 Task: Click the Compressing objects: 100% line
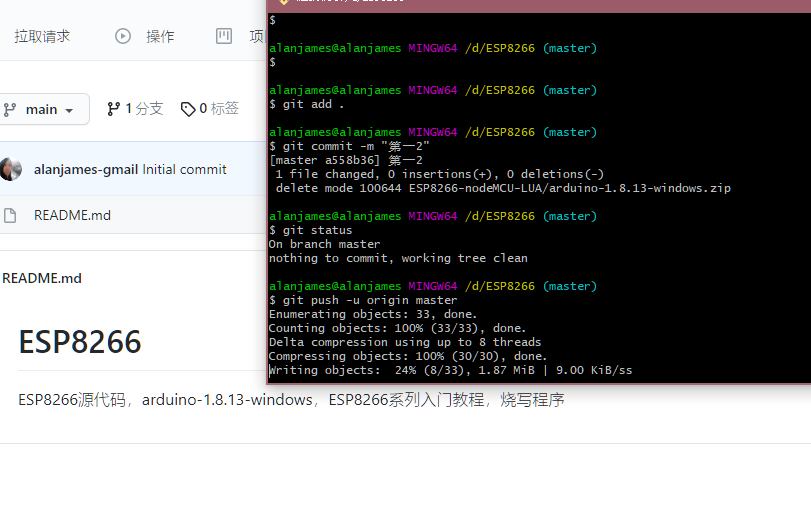pyautogui.click(x=408, y=356)
